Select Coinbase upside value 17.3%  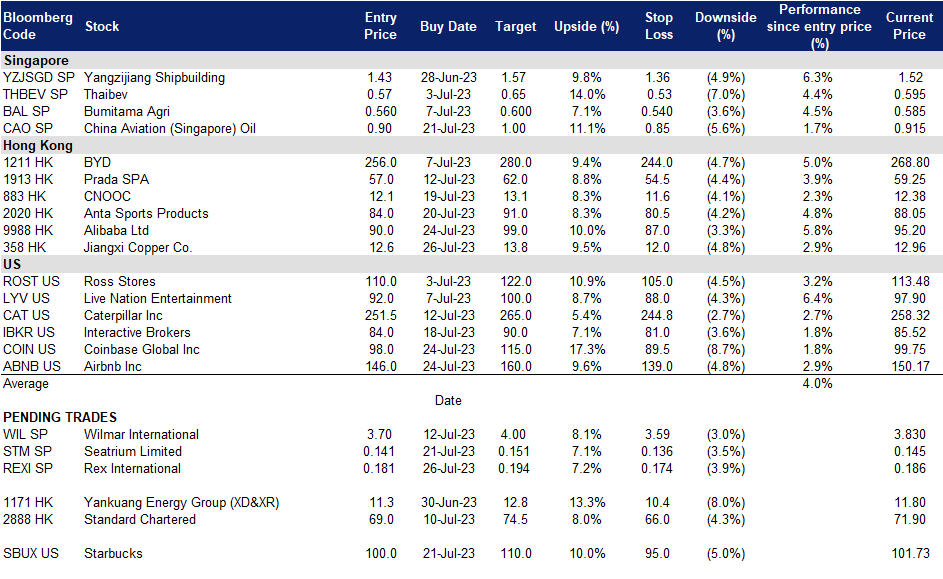[587, 349]
